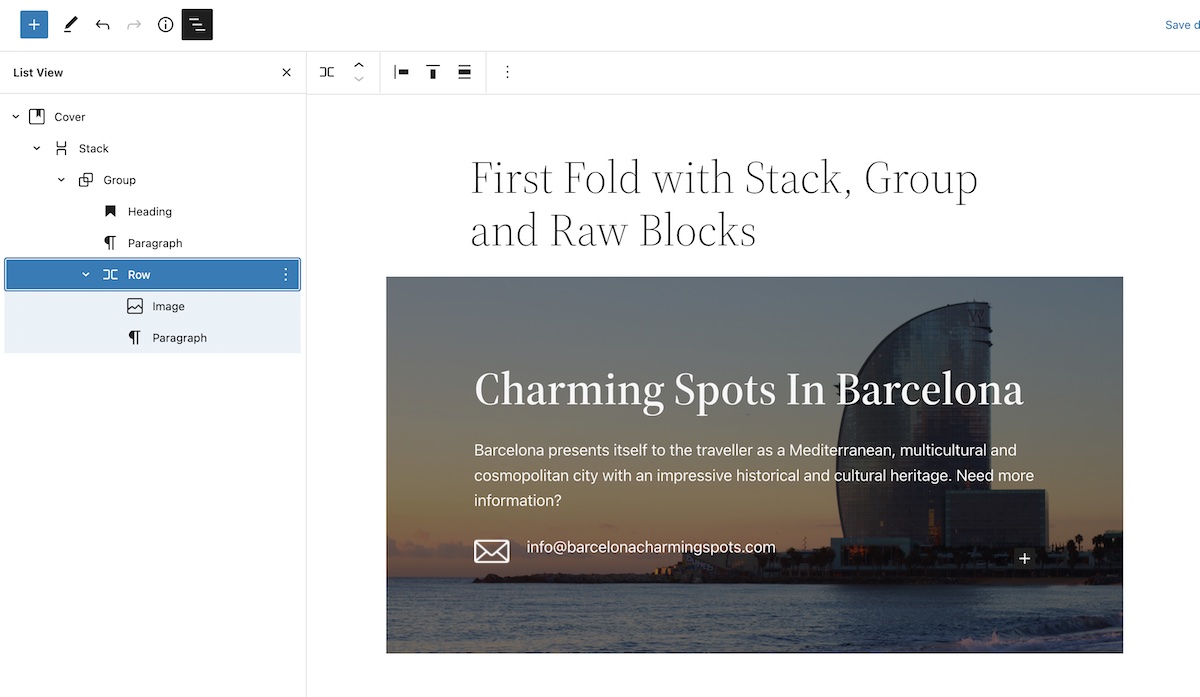Open block toolbar Options menu

pyautogui.click(x=507, y=72)
